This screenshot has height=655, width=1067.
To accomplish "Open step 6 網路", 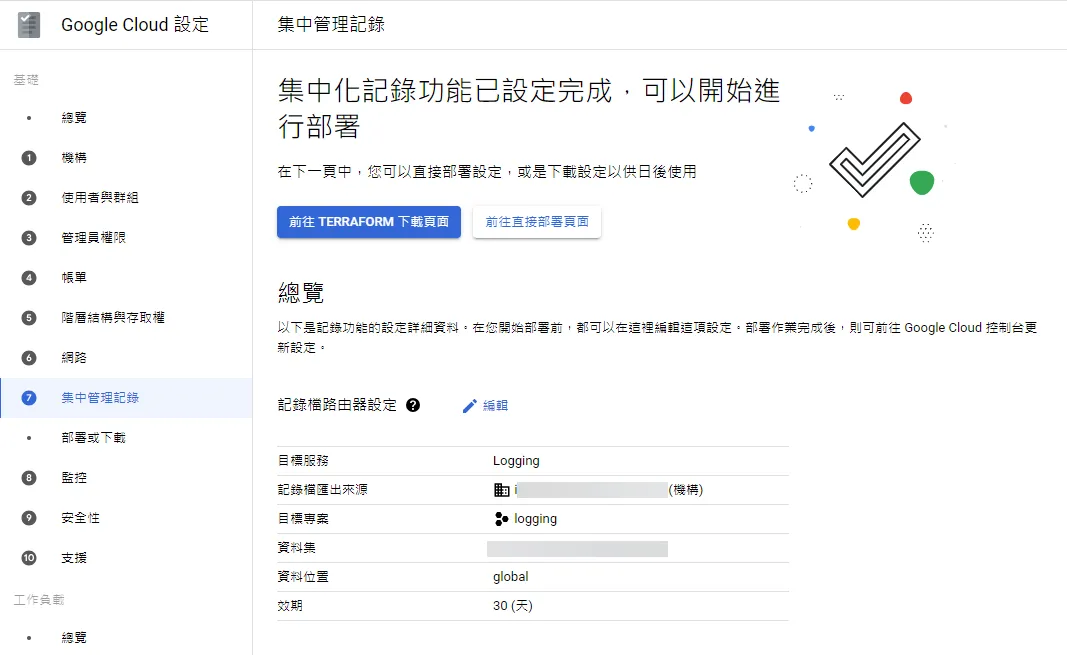I will point(73,358).
